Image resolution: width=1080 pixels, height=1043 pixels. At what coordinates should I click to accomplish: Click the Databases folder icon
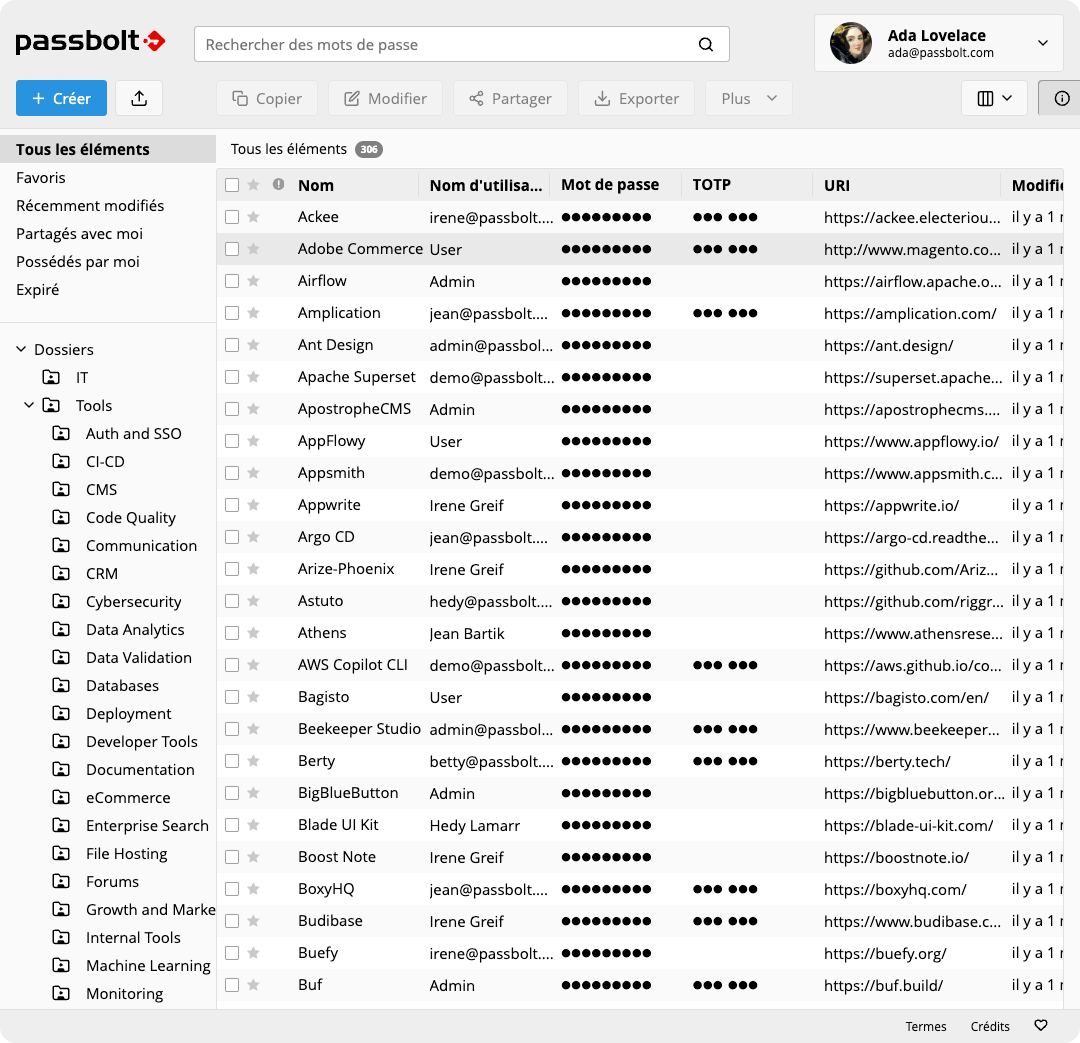pyautogui.click(x=61, y=685)
